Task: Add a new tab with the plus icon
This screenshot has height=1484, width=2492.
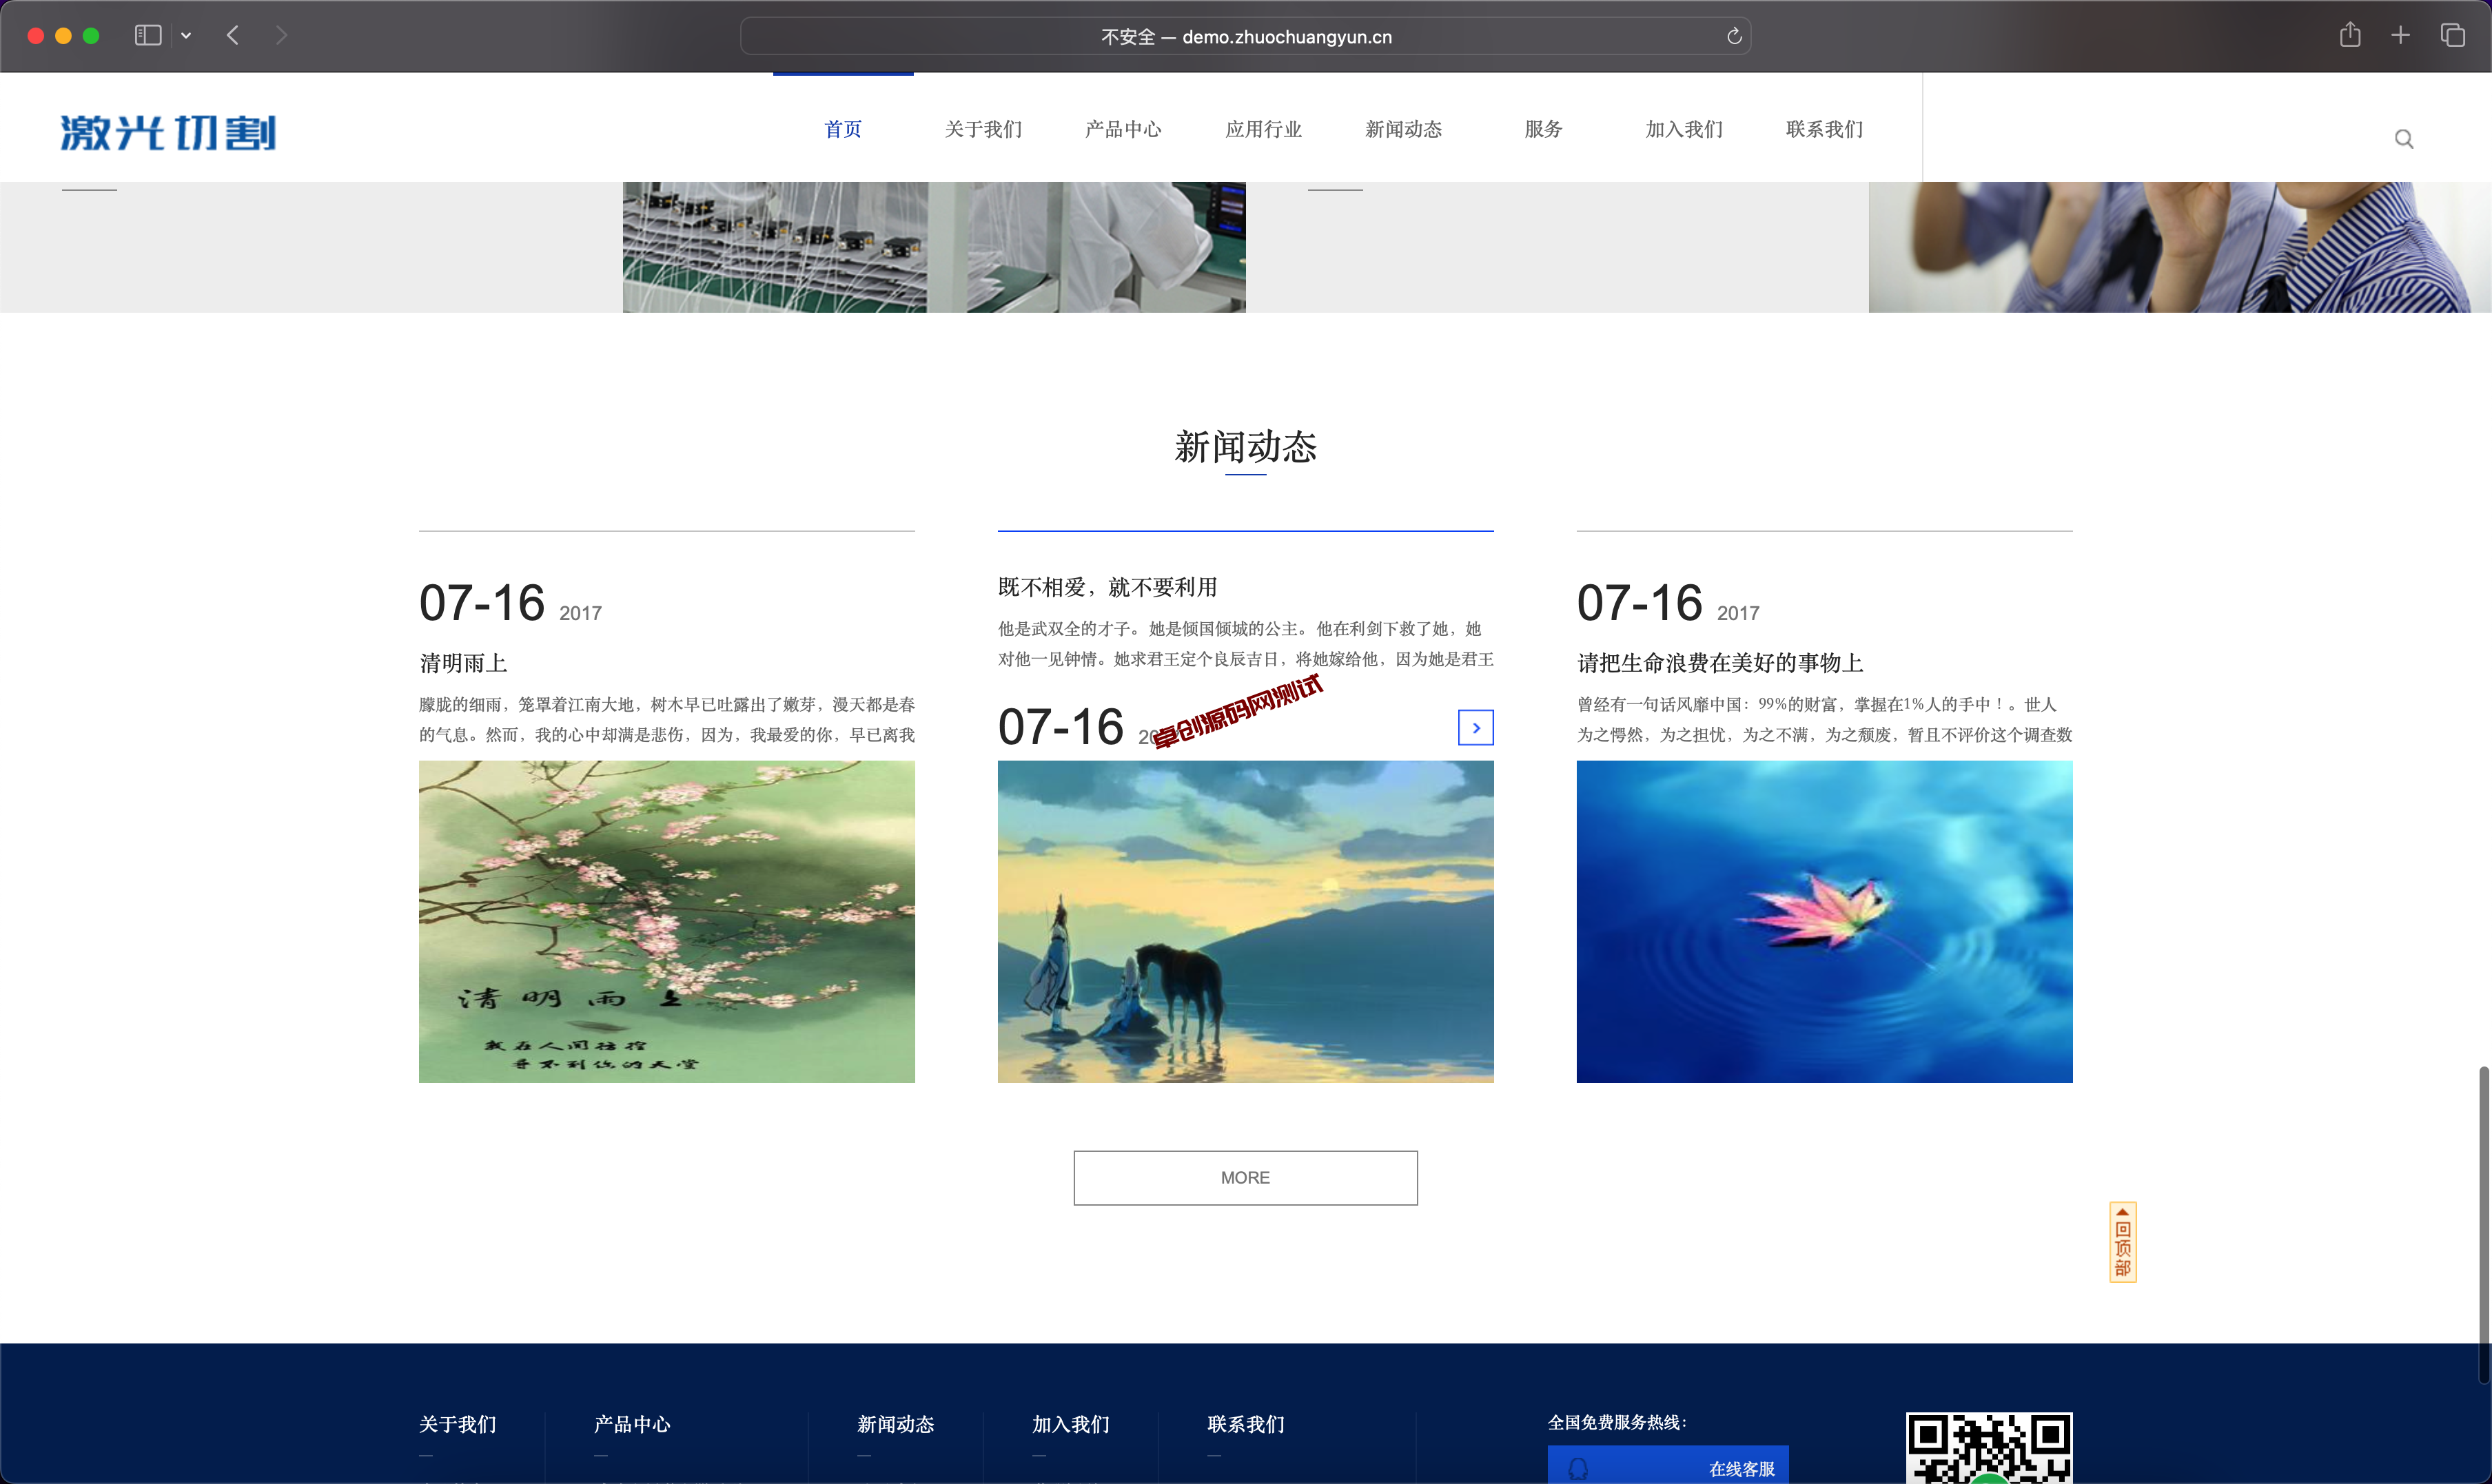Action: [2400, 35]
